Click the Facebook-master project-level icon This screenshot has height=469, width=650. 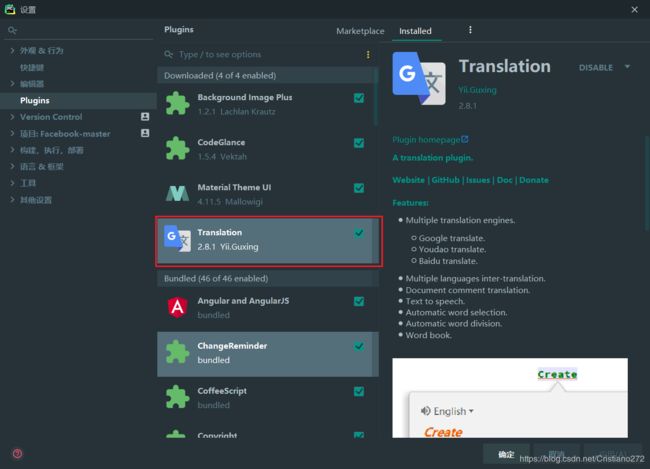(145, 133)
